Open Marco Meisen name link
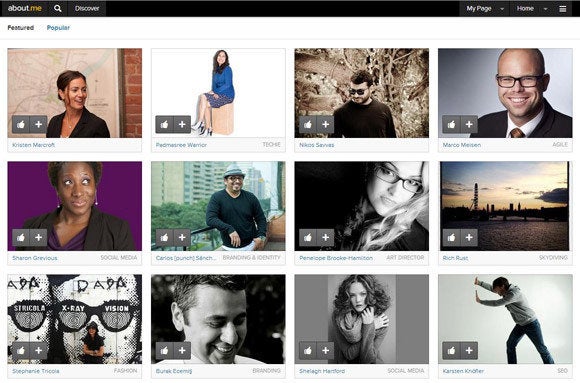This screenshot has height=383, width=580. point(462,145)
